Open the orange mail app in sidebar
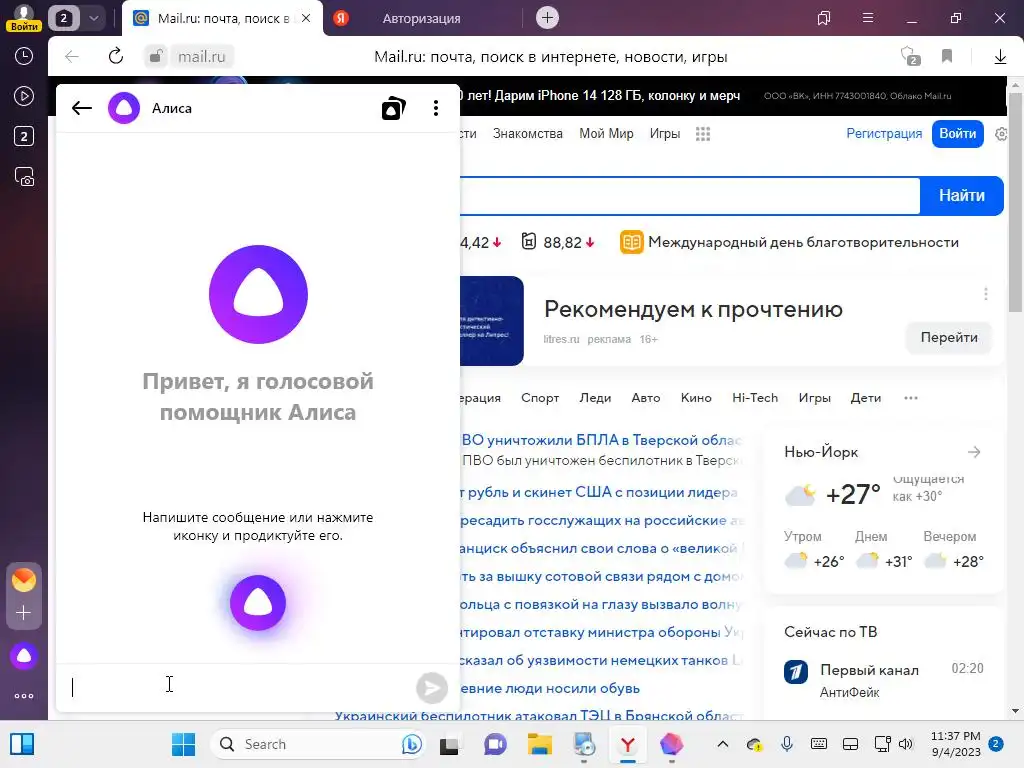This screenshot has width=1024, height=768. click(24, 579)
